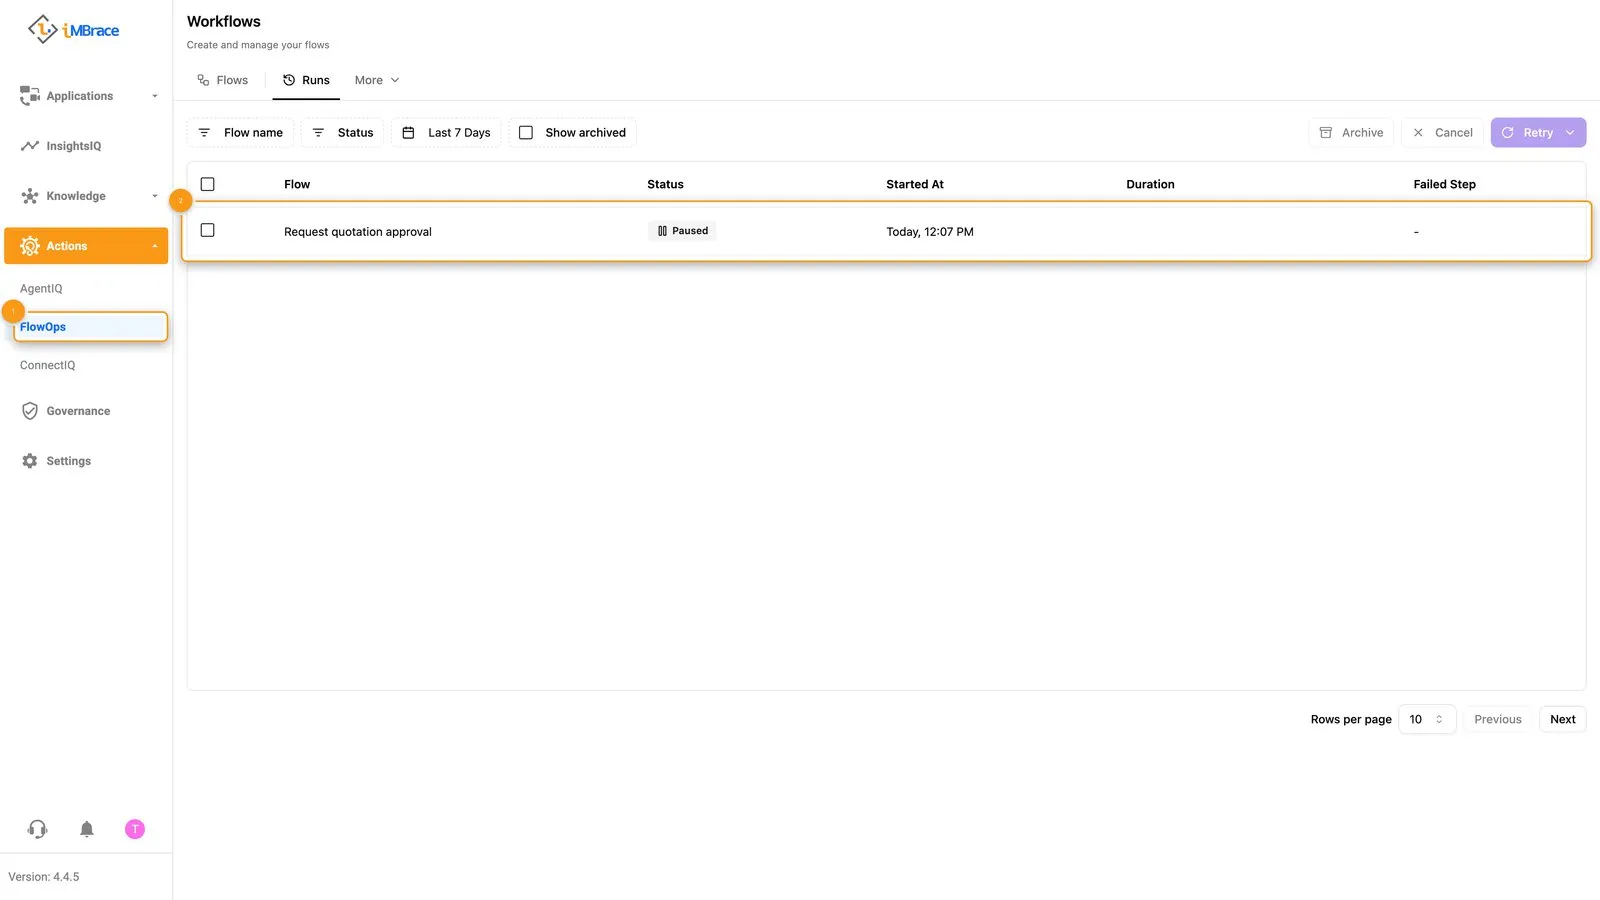This screenshot has height=900, width=1600.
Task: Go to the Previous page
Action: 1497,719
